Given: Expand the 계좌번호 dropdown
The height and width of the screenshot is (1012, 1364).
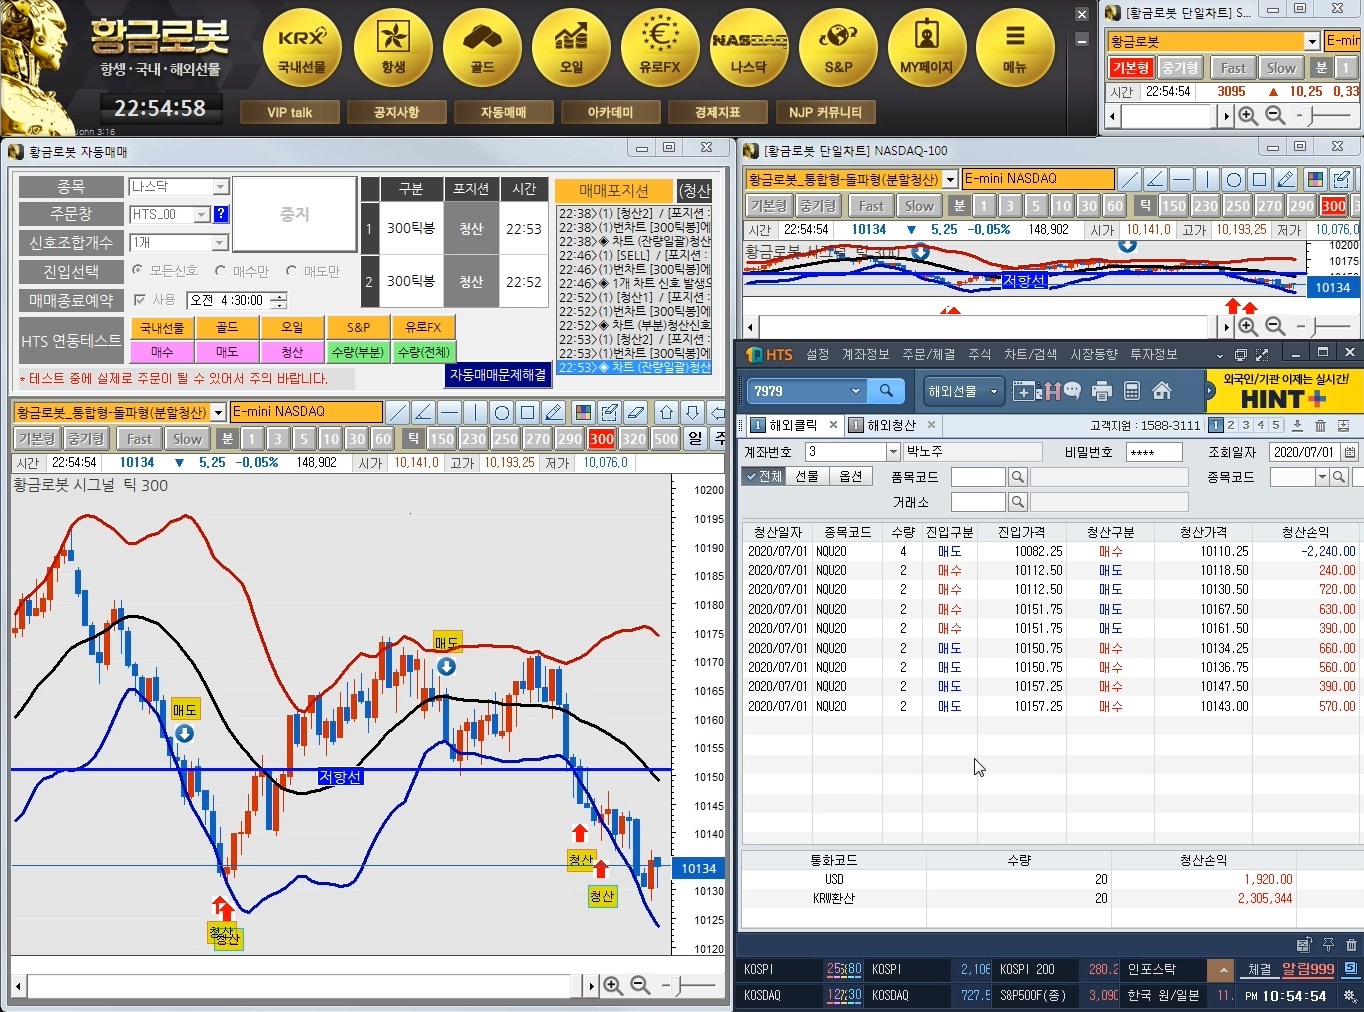Looking at the screenshot, I should click(x=893, y=452).
